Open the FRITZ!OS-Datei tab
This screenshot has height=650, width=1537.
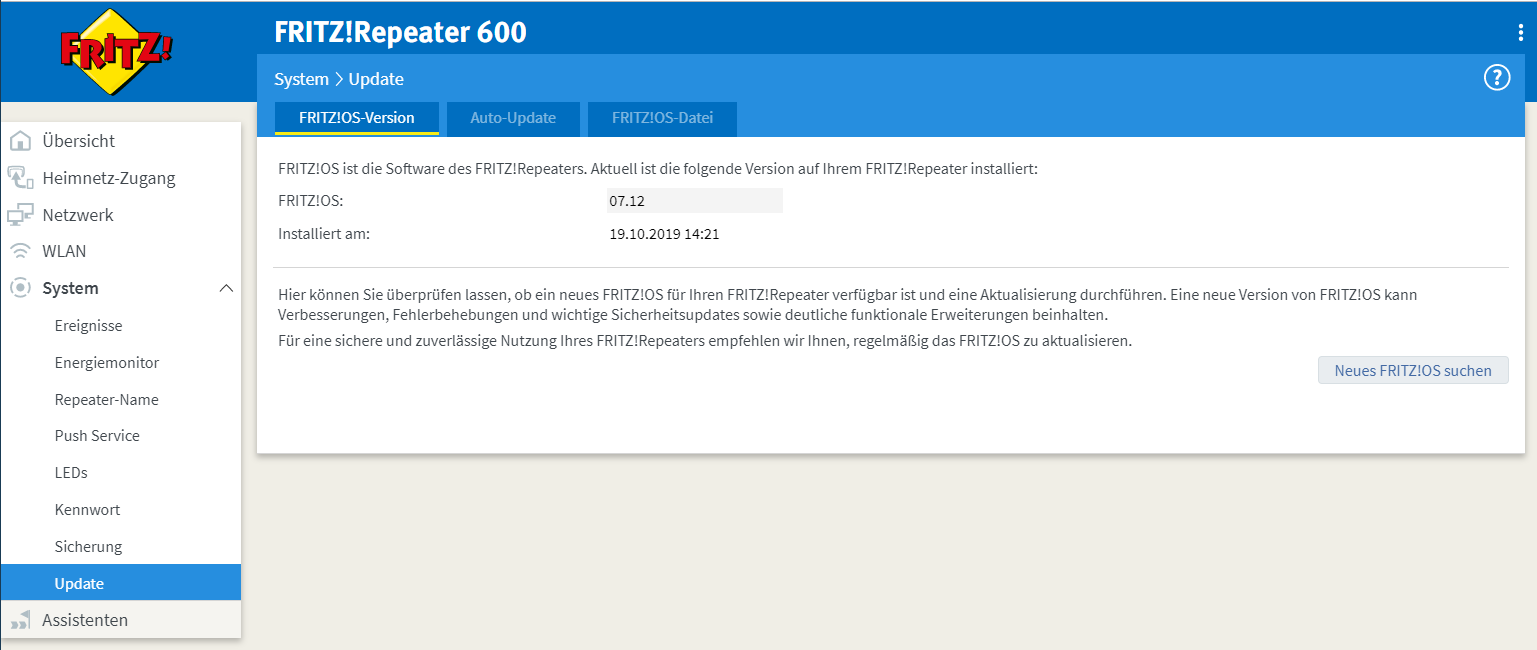[663, 118]
